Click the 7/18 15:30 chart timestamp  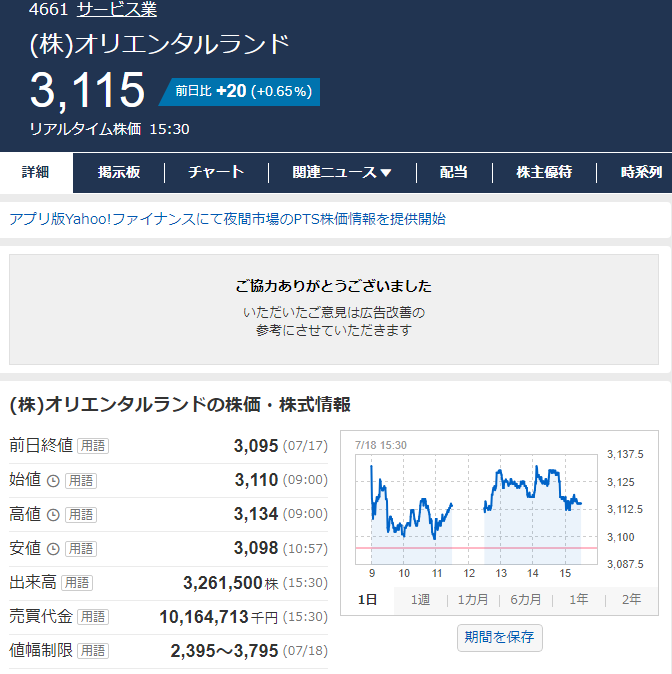[381, 445]
